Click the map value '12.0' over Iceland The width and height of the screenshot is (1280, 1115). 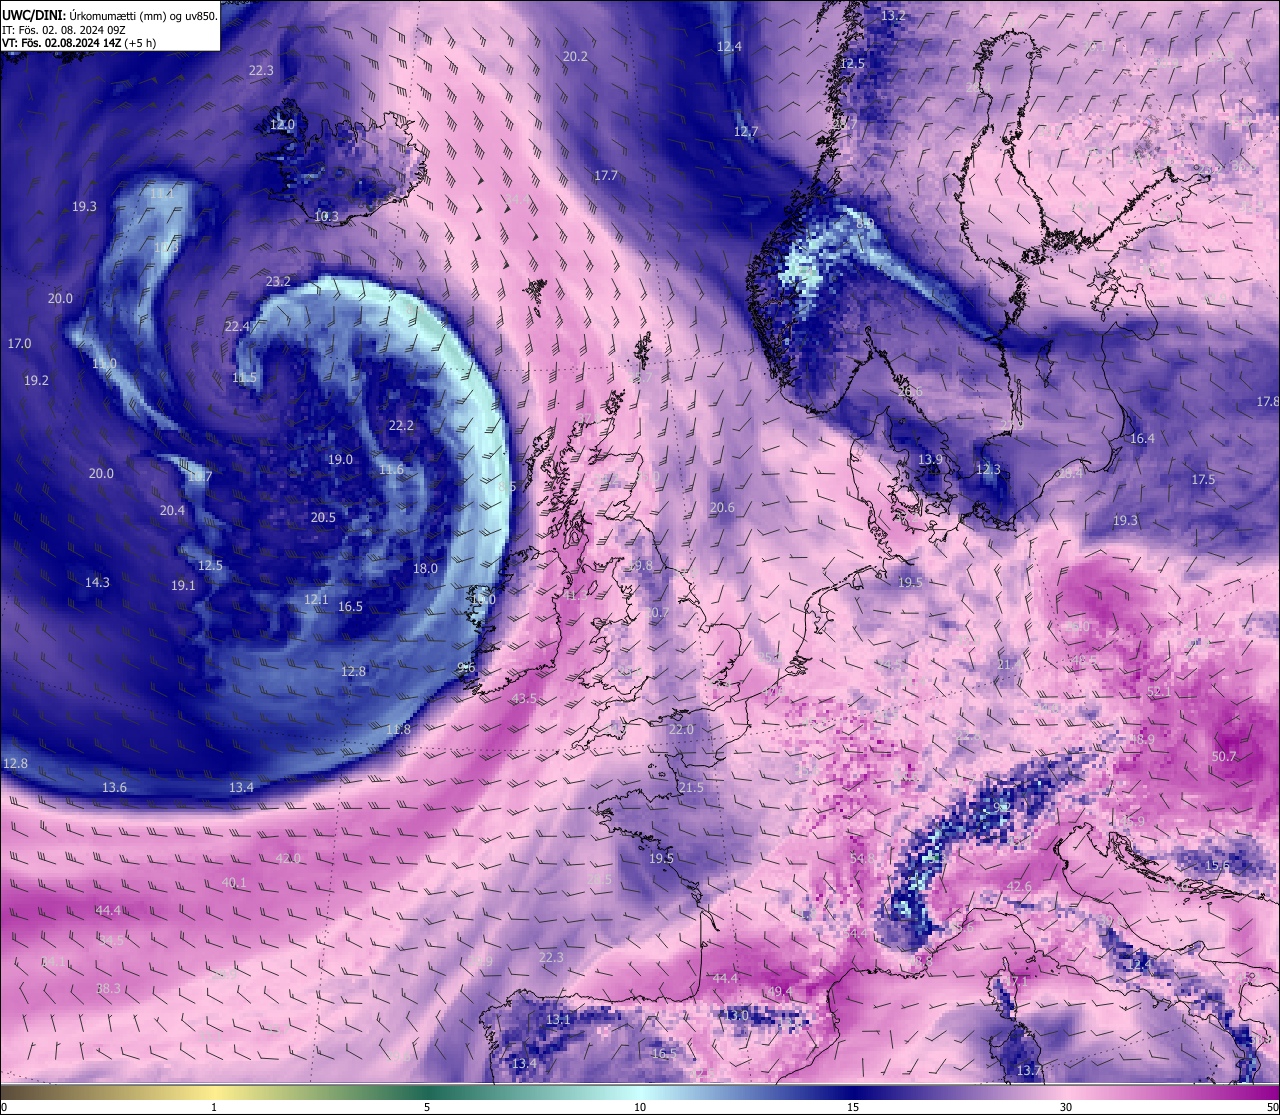(x=282, y=125)
